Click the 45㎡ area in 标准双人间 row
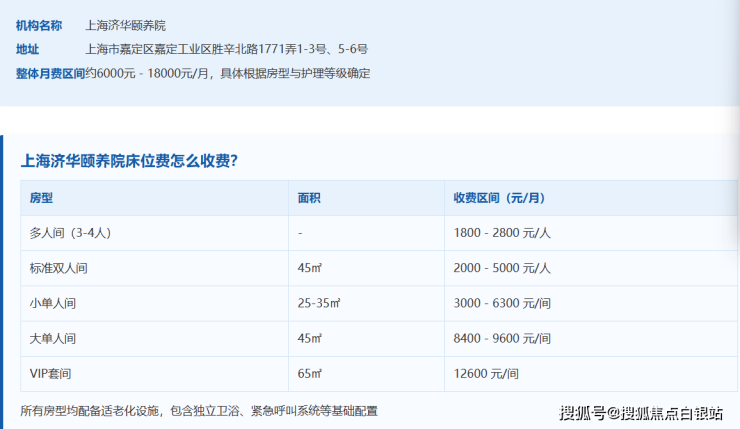This screenshot has height=429, width=740. click(x=310, y=269)
